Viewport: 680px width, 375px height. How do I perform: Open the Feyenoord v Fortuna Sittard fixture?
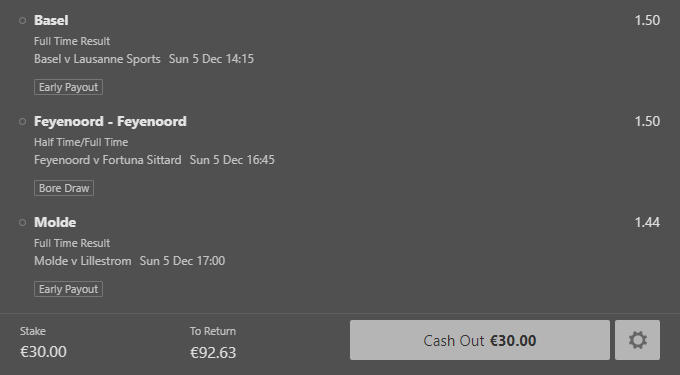108,160
